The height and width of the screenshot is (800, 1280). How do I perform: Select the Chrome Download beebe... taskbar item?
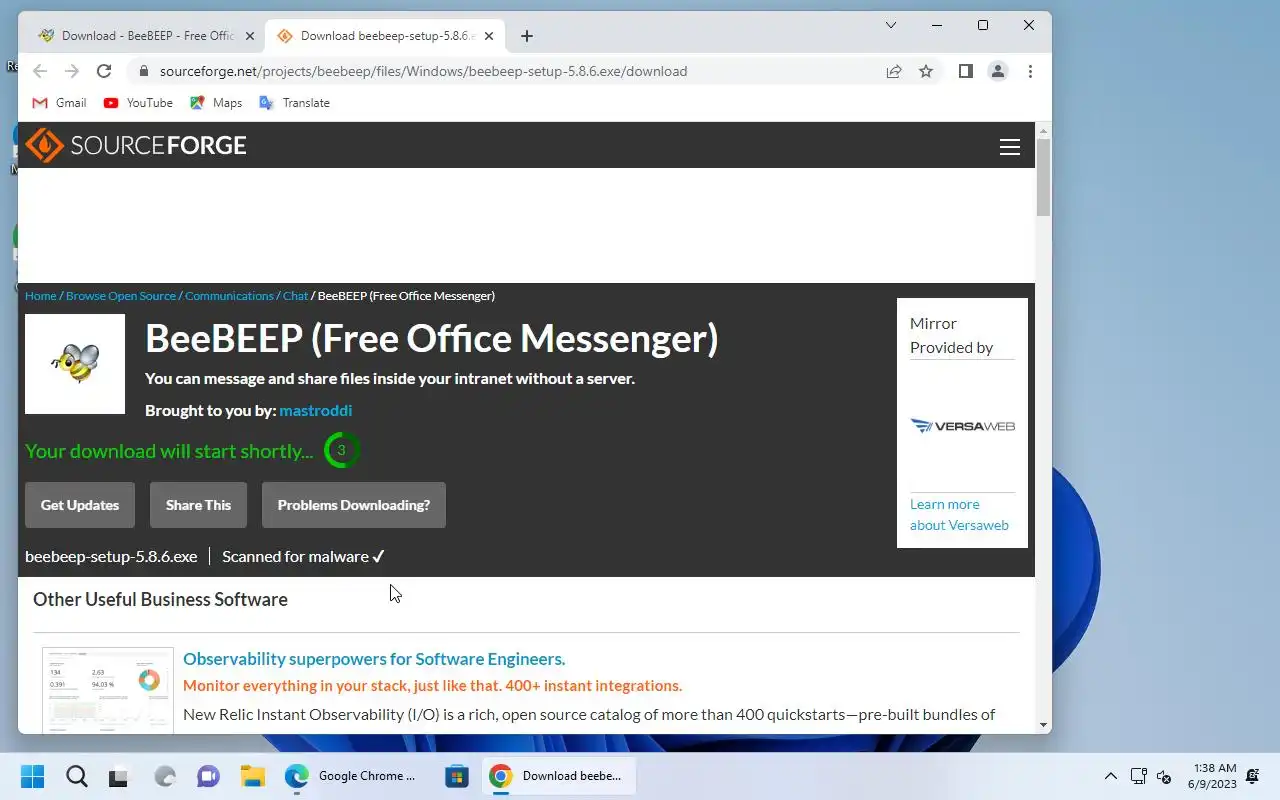coord(558,776)
